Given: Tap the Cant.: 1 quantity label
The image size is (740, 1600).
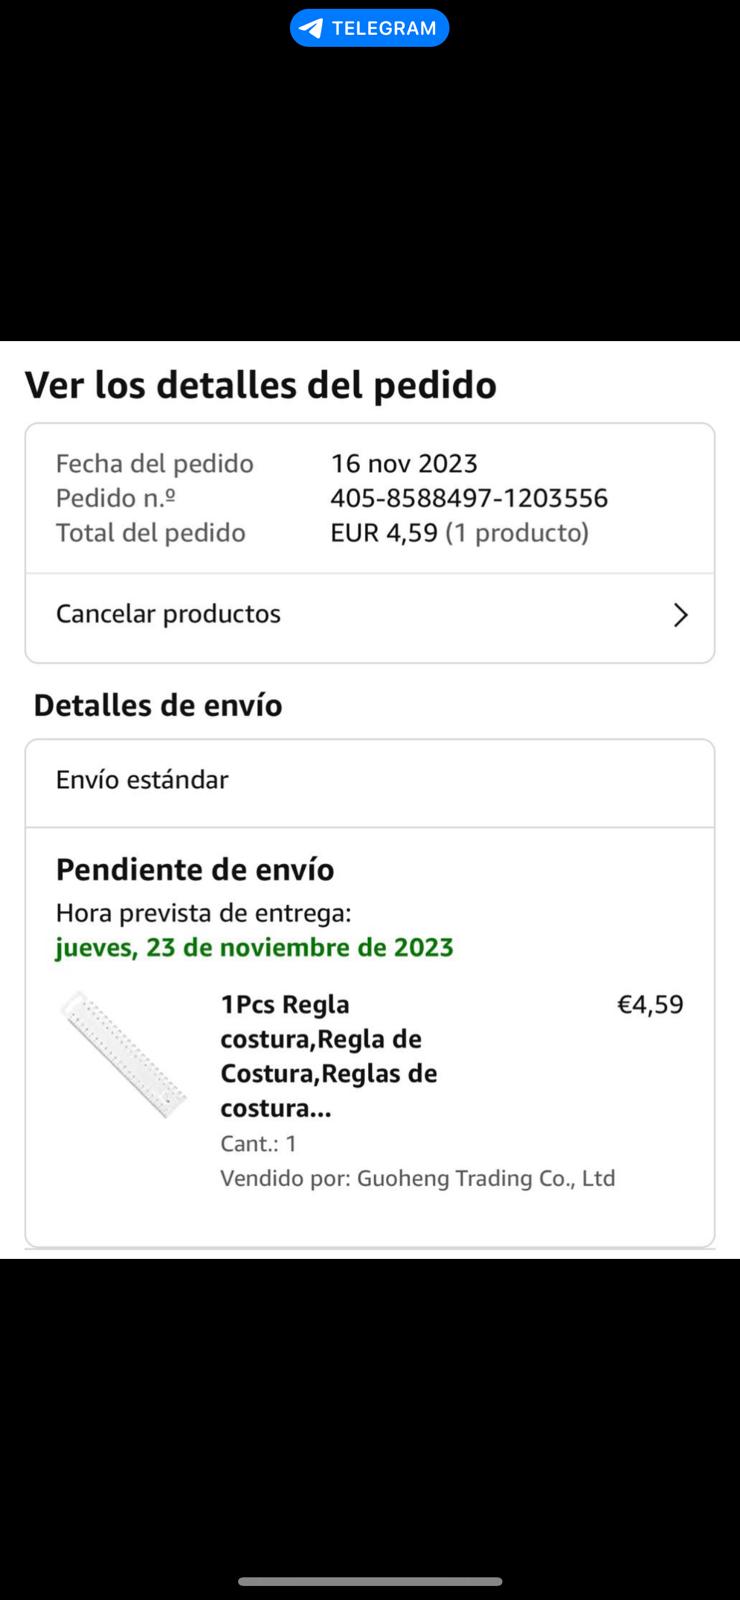Looking at the screenshot, I should point(258,1144).
